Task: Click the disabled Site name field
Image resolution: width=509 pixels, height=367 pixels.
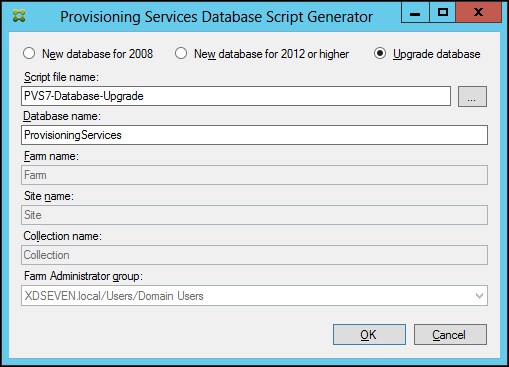Action: (254, 215)
